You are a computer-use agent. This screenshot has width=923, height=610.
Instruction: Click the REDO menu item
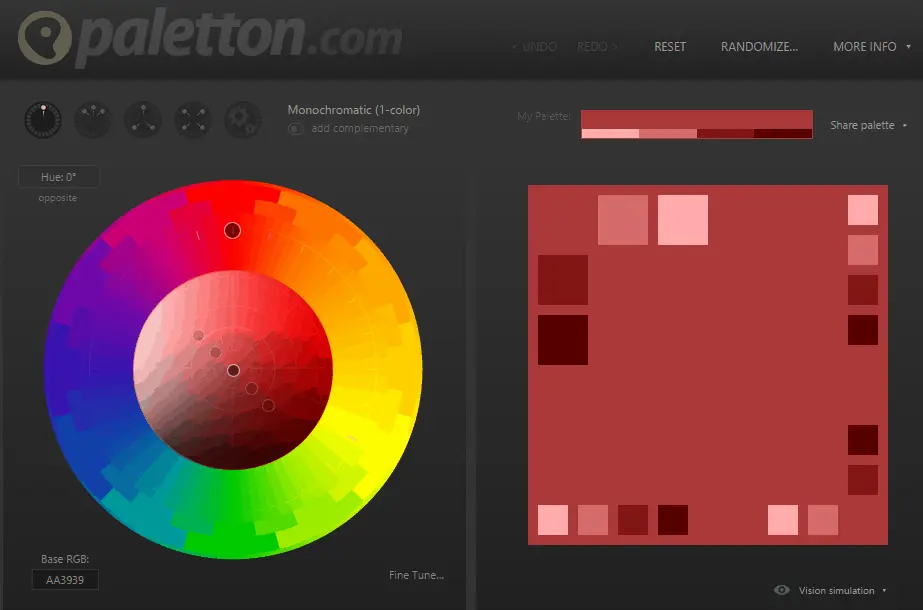(x=597, y=47)
